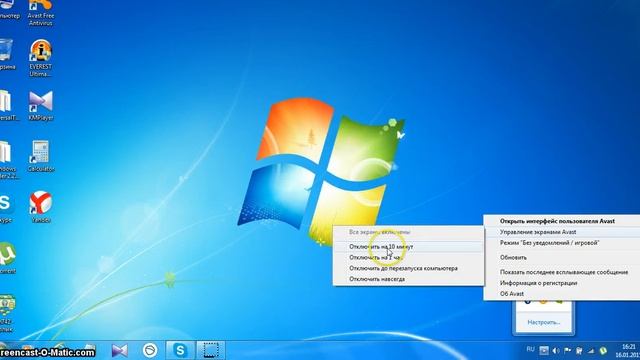640x360 pixels.
Task: Select the uTorrent desktop shortcut
Action: point(7,258)
